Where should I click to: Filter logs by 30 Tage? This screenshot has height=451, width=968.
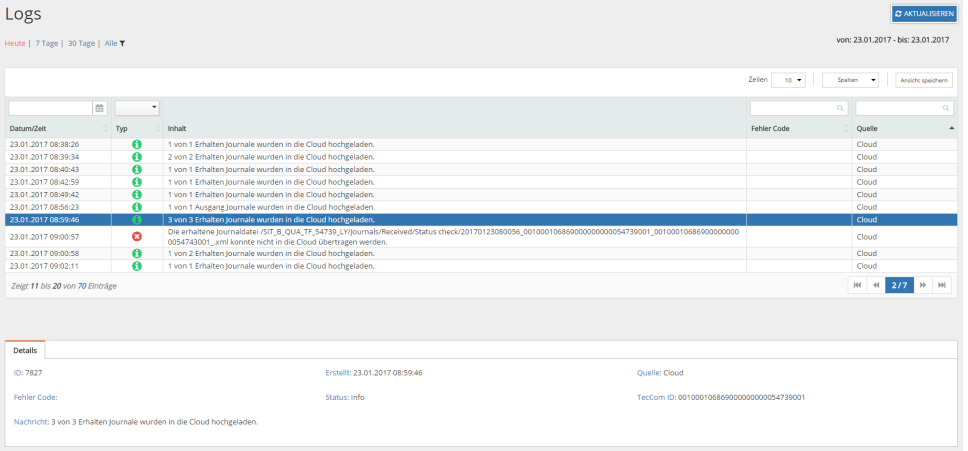coord(81,43)
